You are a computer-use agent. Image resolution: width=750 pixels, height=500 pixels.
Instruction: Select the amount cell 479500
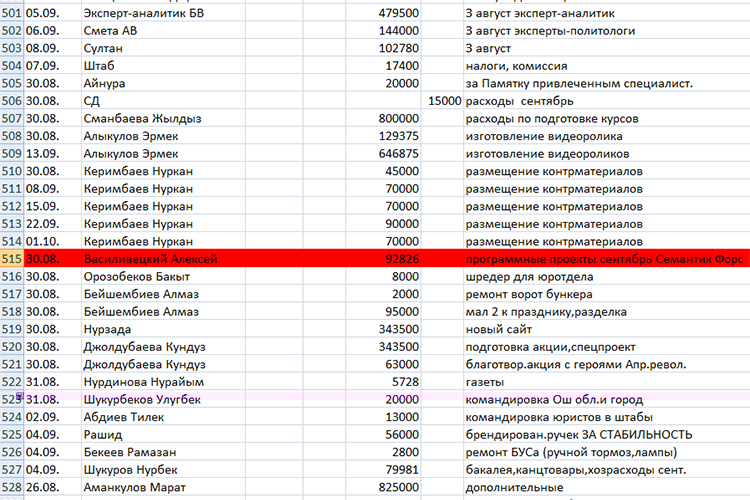(391, 13)
